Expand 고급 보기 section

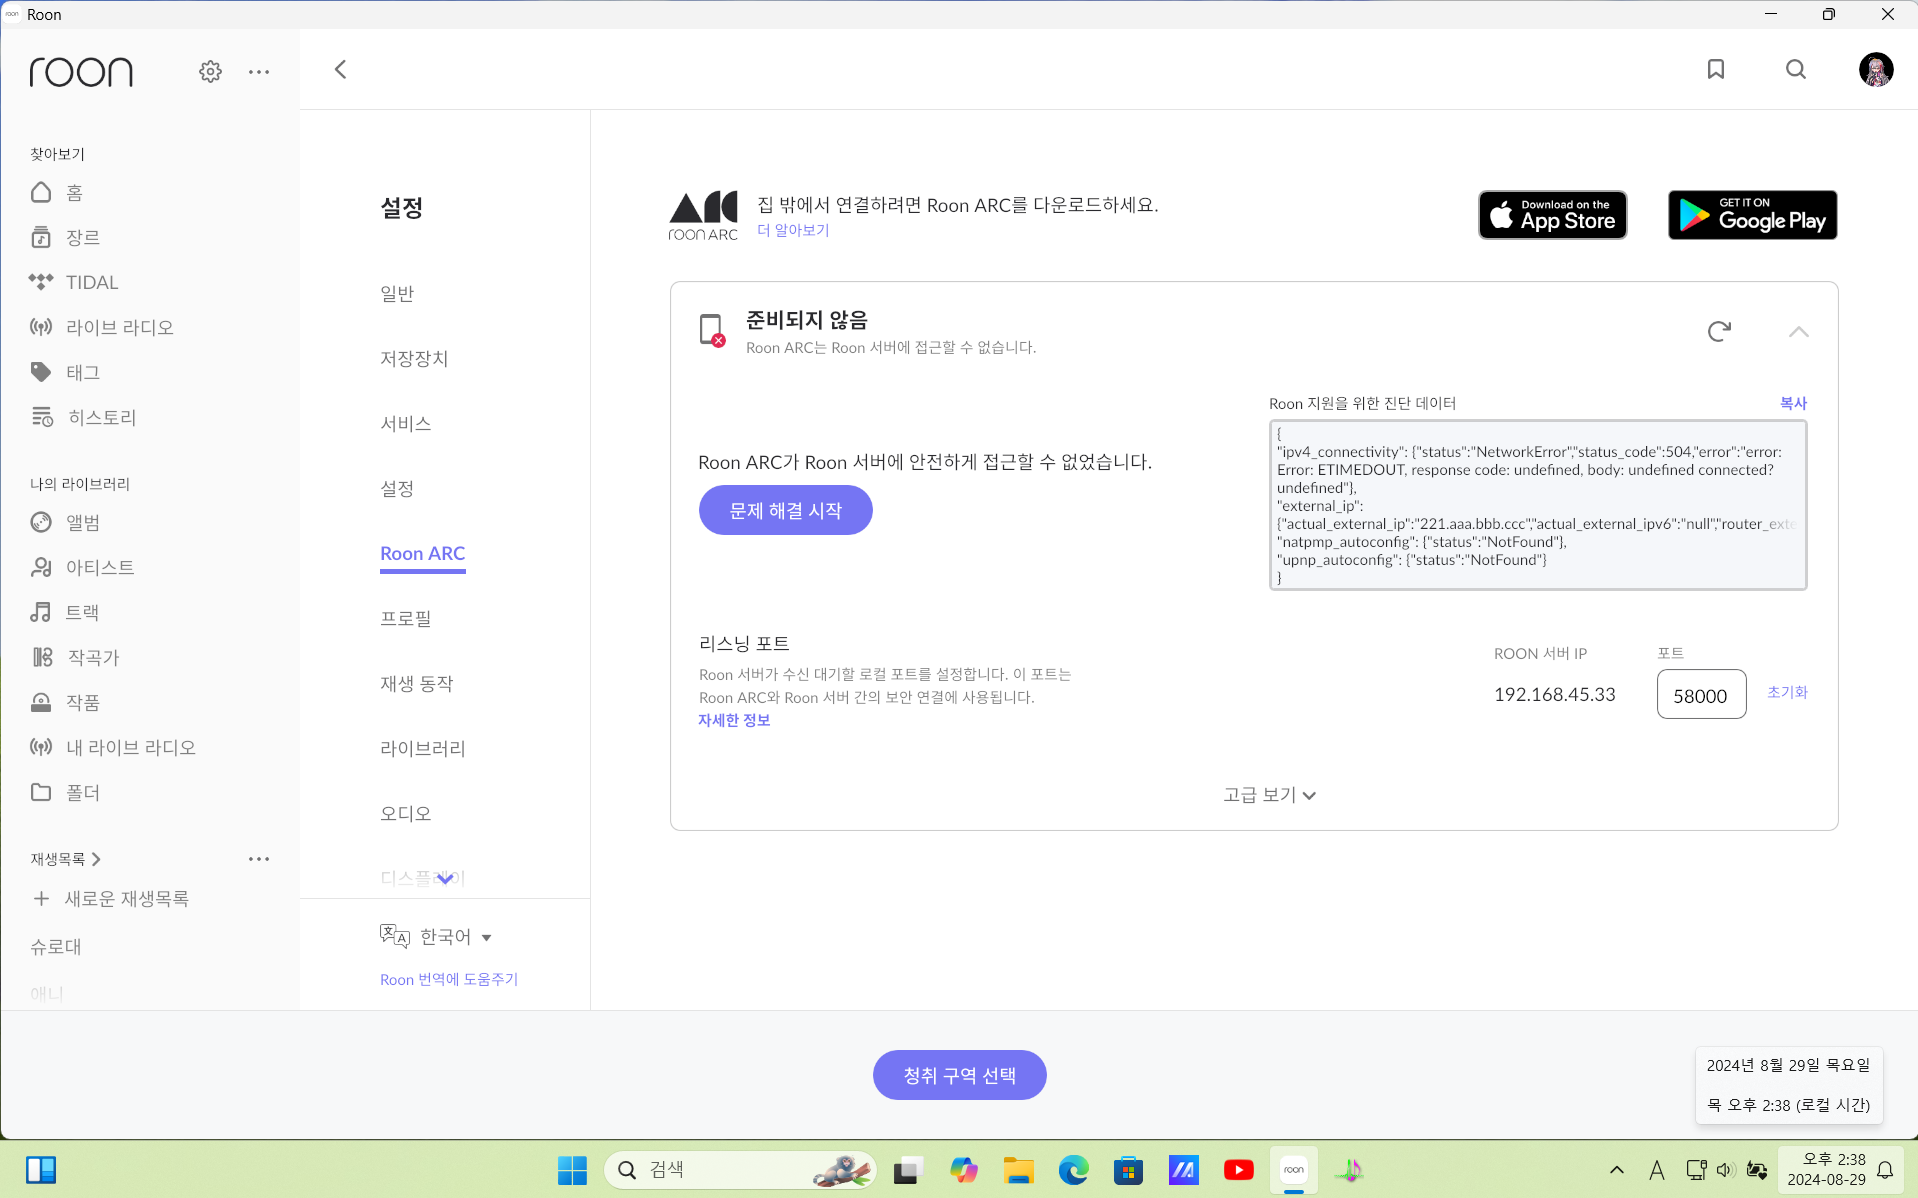(x=1269, y=795)
